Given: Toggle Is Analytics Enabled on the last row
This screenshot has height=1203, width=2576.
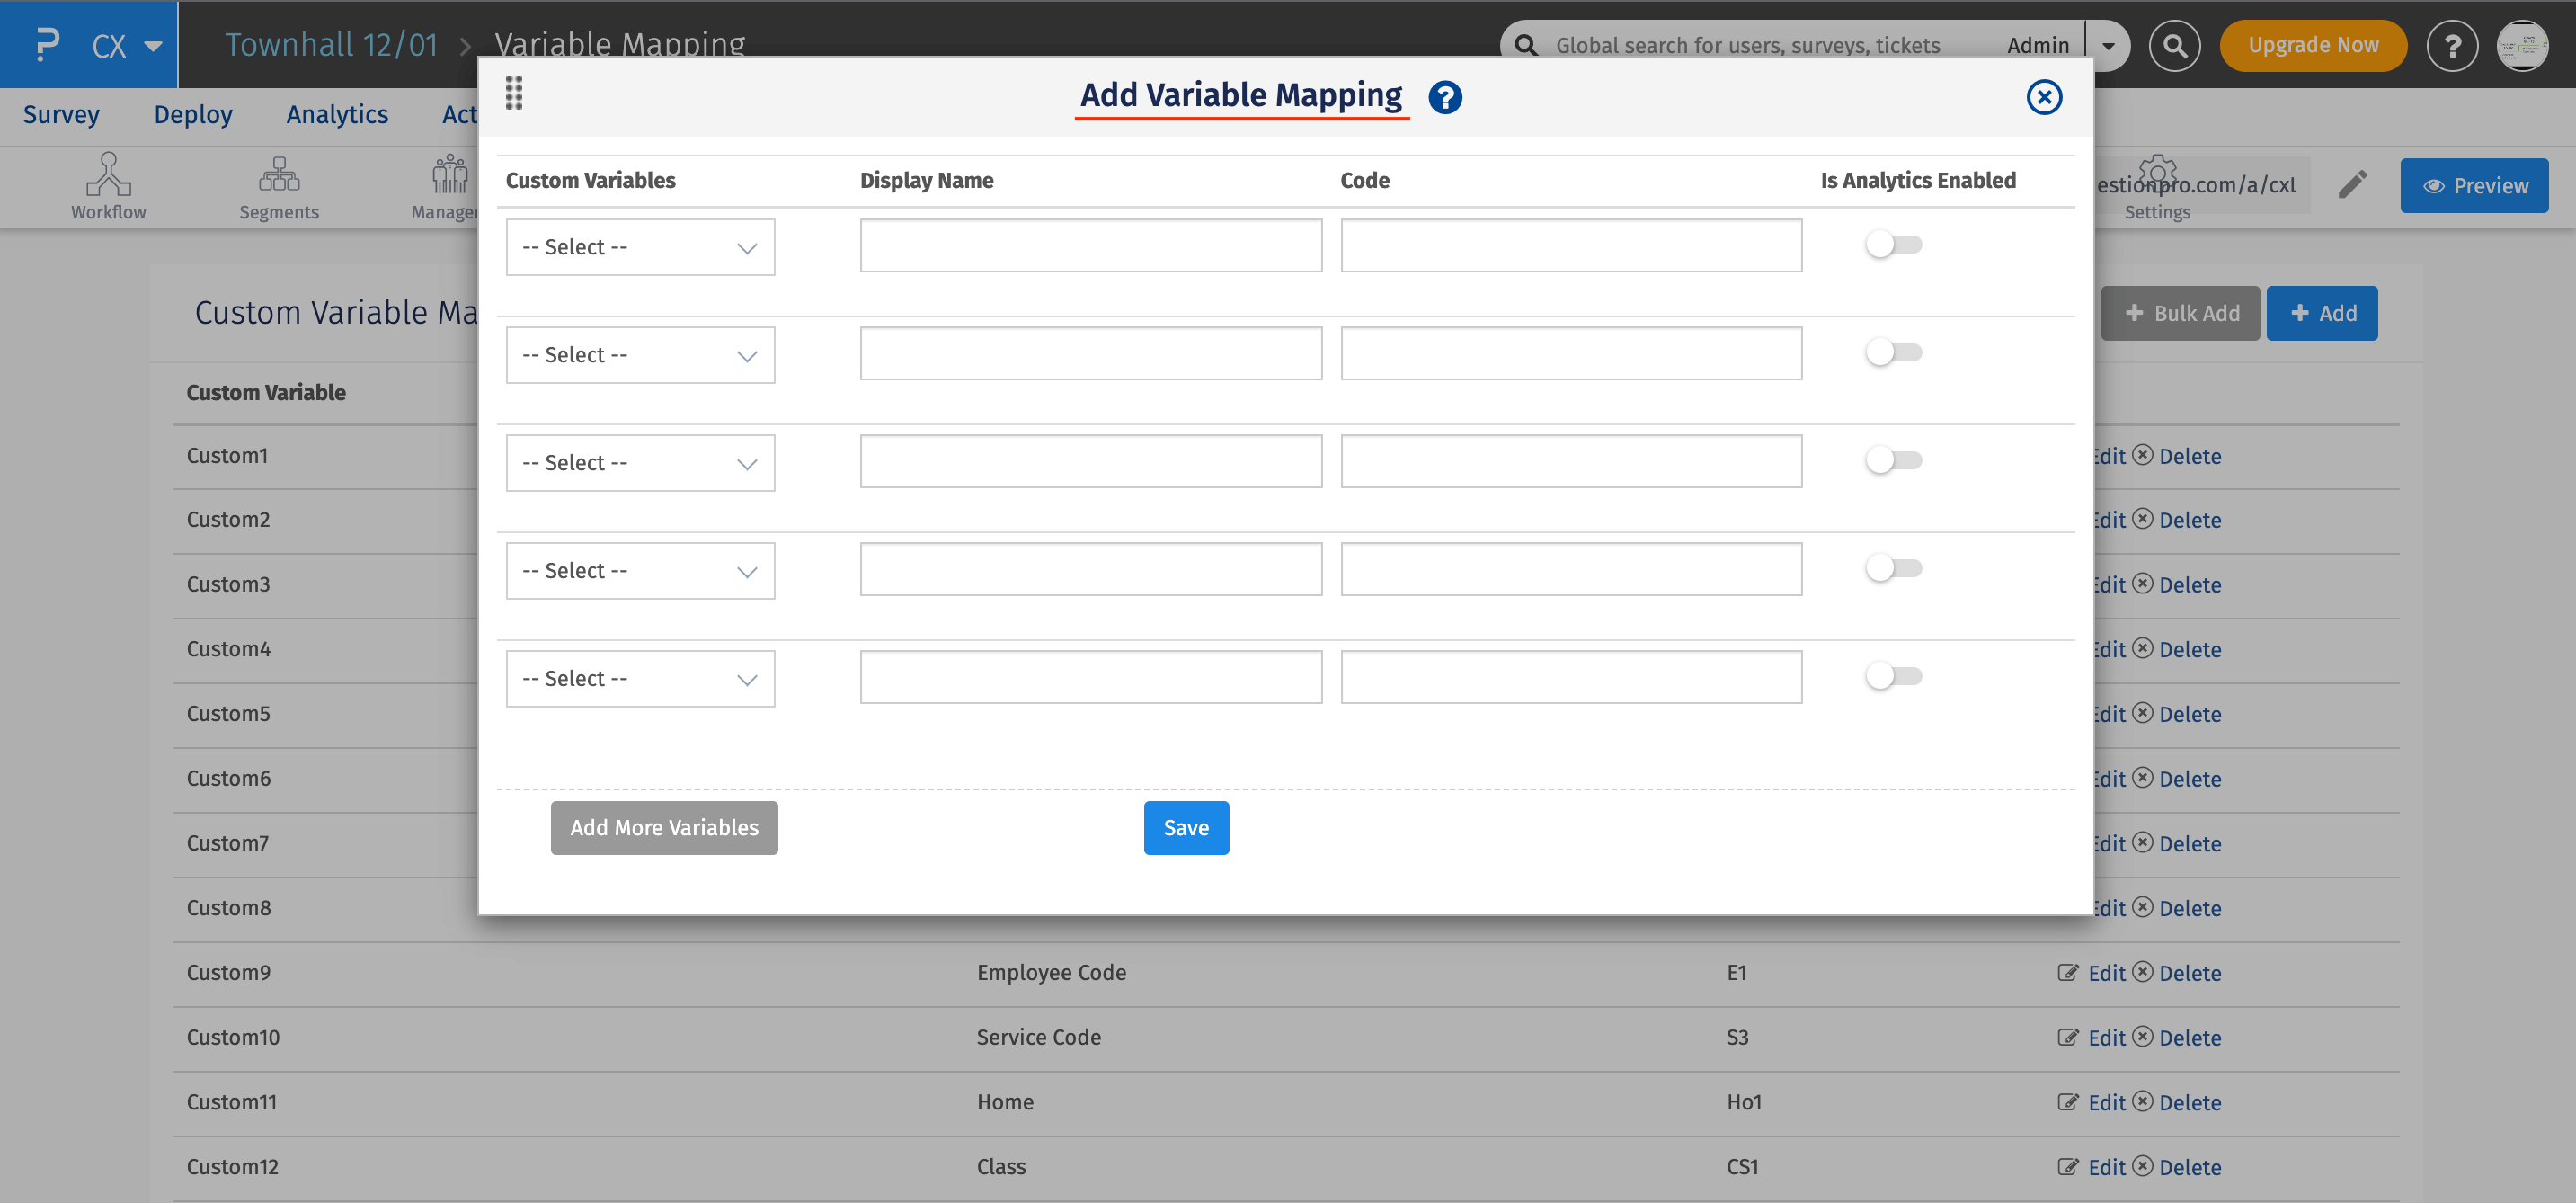Looking at the screenshot, I should click(1893, 675).
